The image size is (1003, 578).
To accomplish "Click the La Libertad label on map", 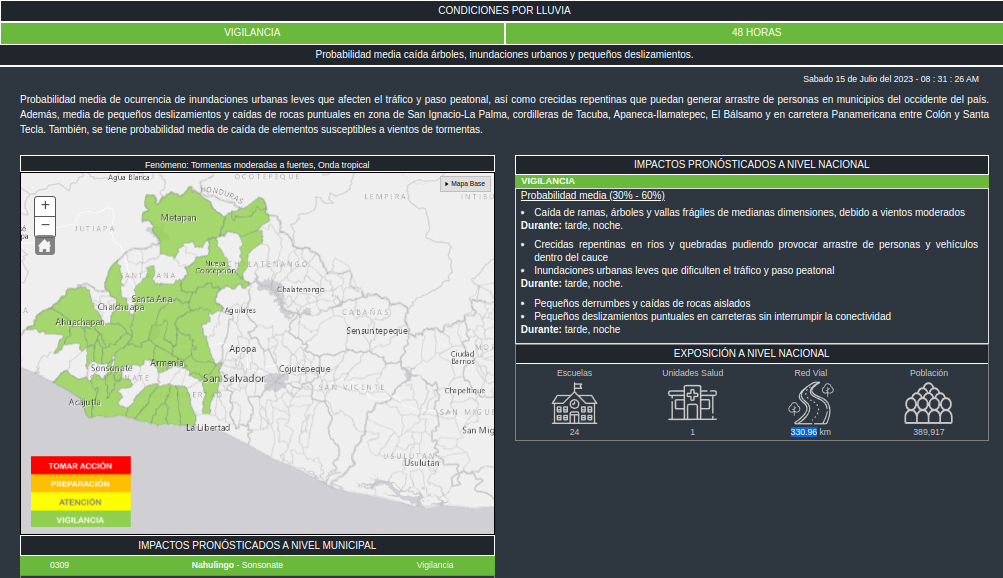I will click(208, 428).
